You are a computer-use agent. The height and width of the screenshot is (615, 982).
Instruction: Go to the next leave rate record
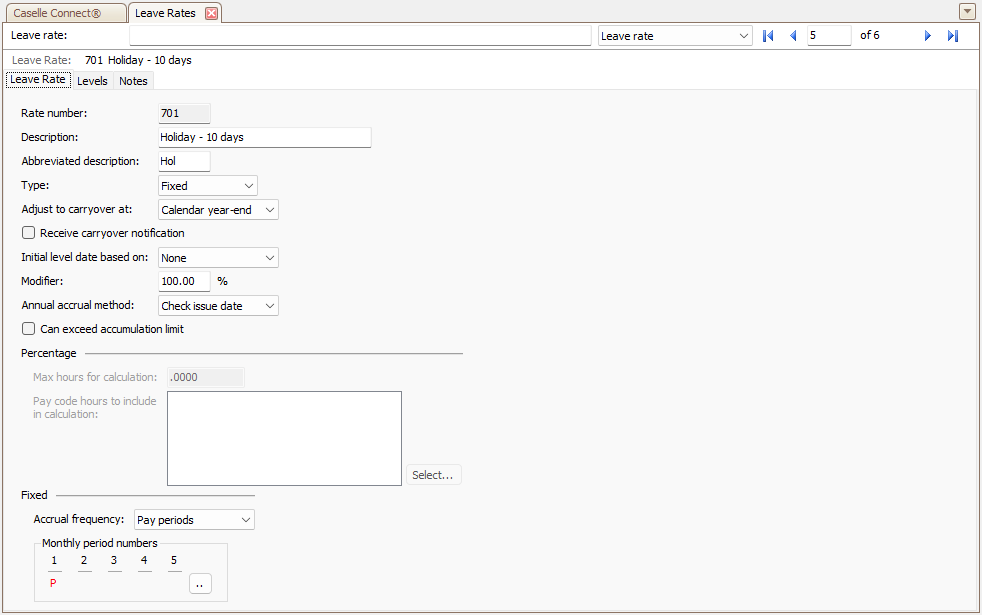[928, 36]
